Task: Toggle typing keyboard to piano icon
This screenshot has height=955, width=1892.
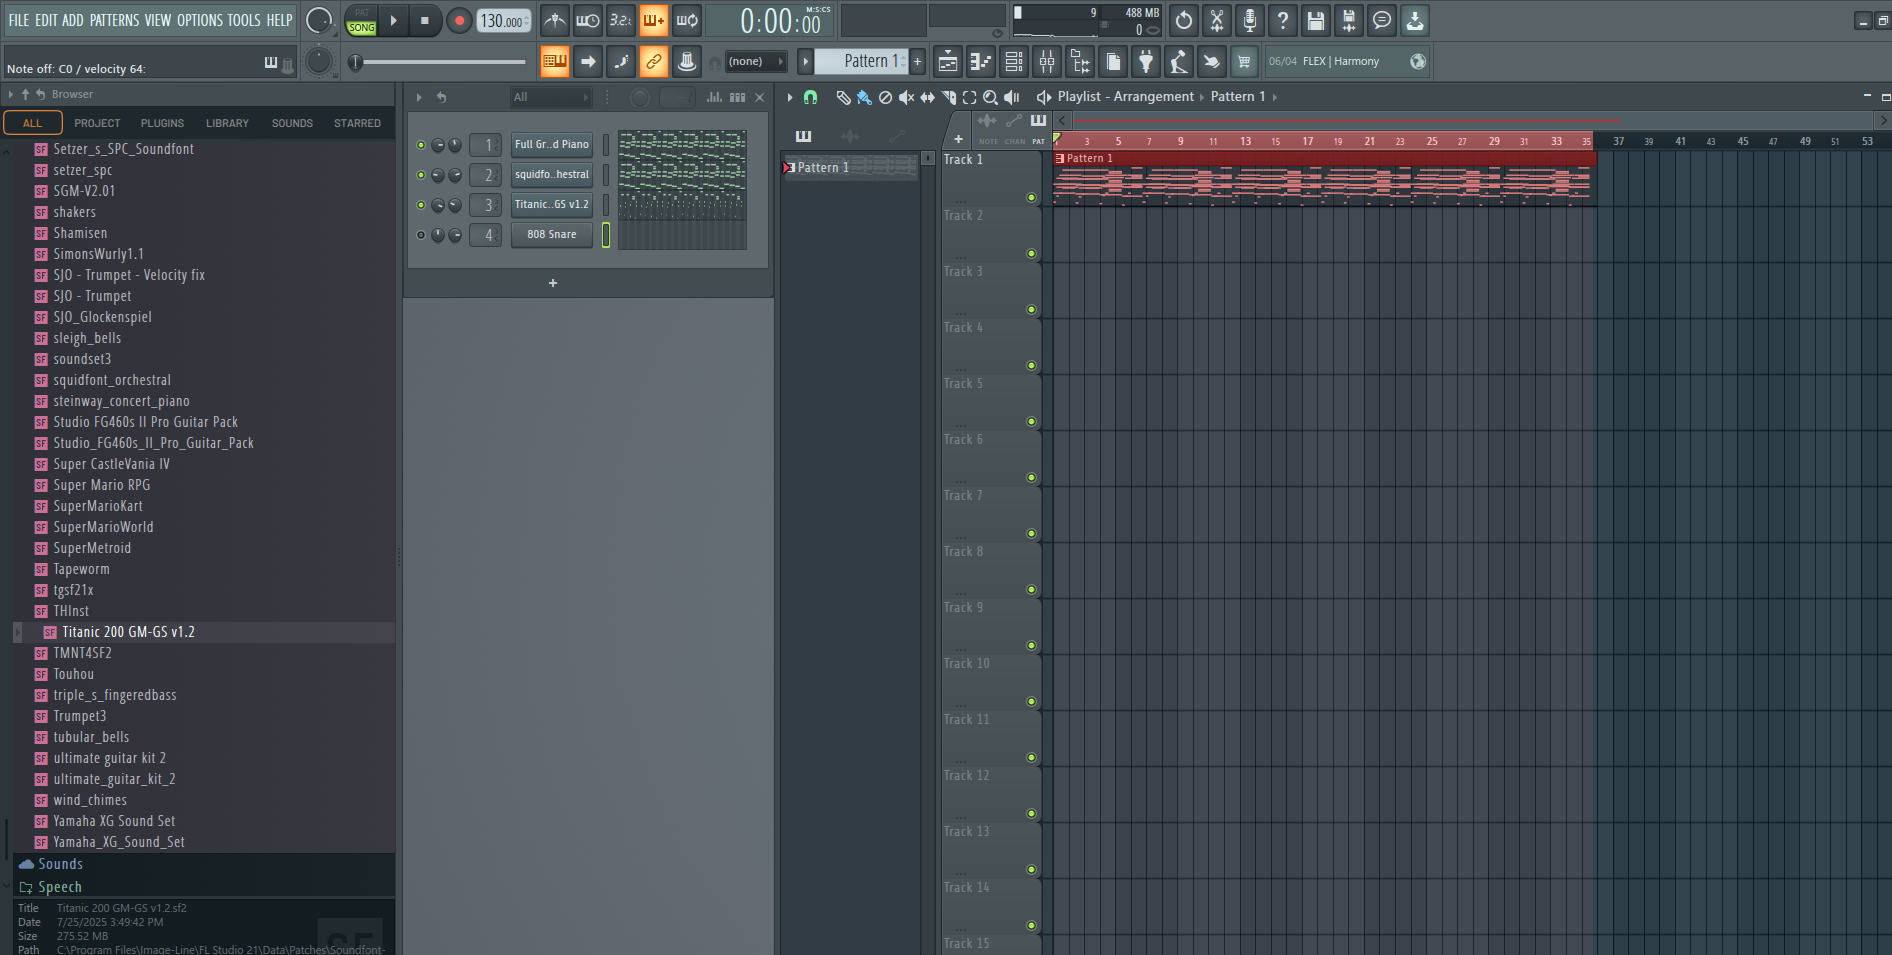Action: pyautogui.click(x=555, y=61)
